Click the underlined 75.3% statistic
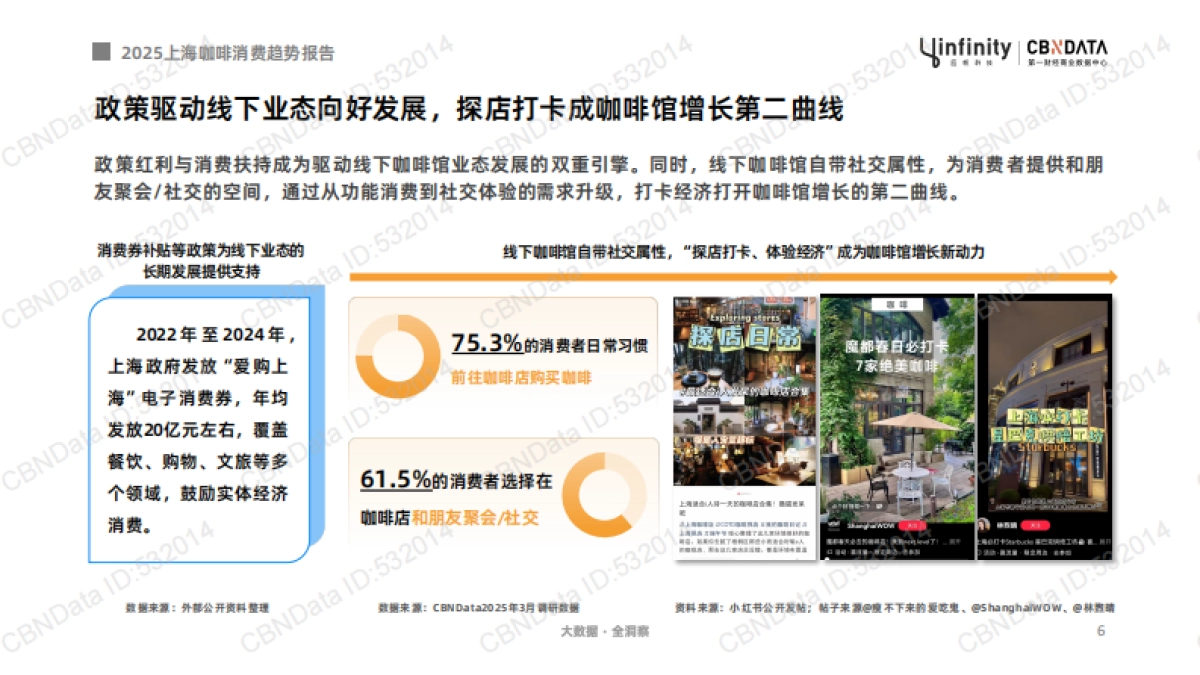Image resolution: width=1200 pixels, height=675 pixels. pos(487,342)
